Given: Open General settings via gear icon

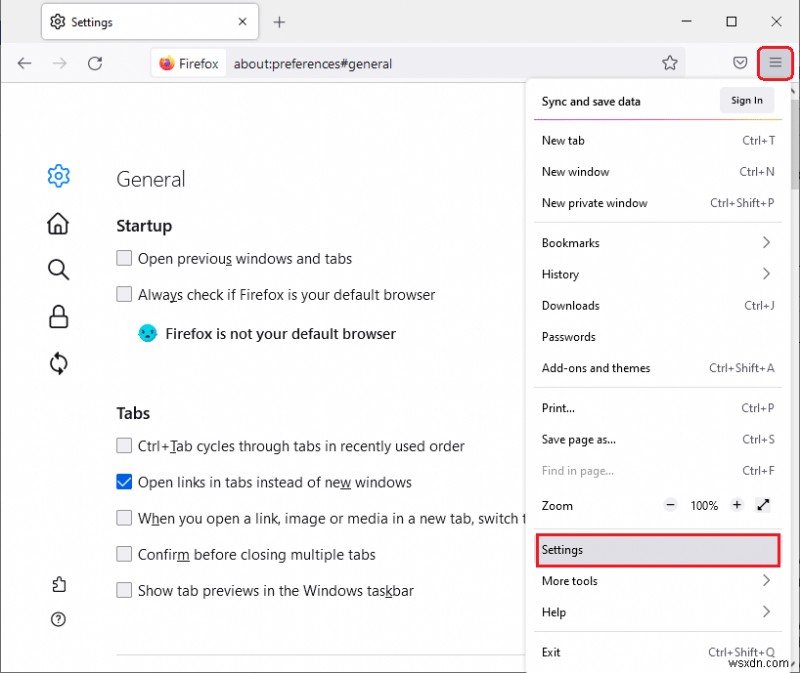Looking at the screenshot, I should click(57, 175).
